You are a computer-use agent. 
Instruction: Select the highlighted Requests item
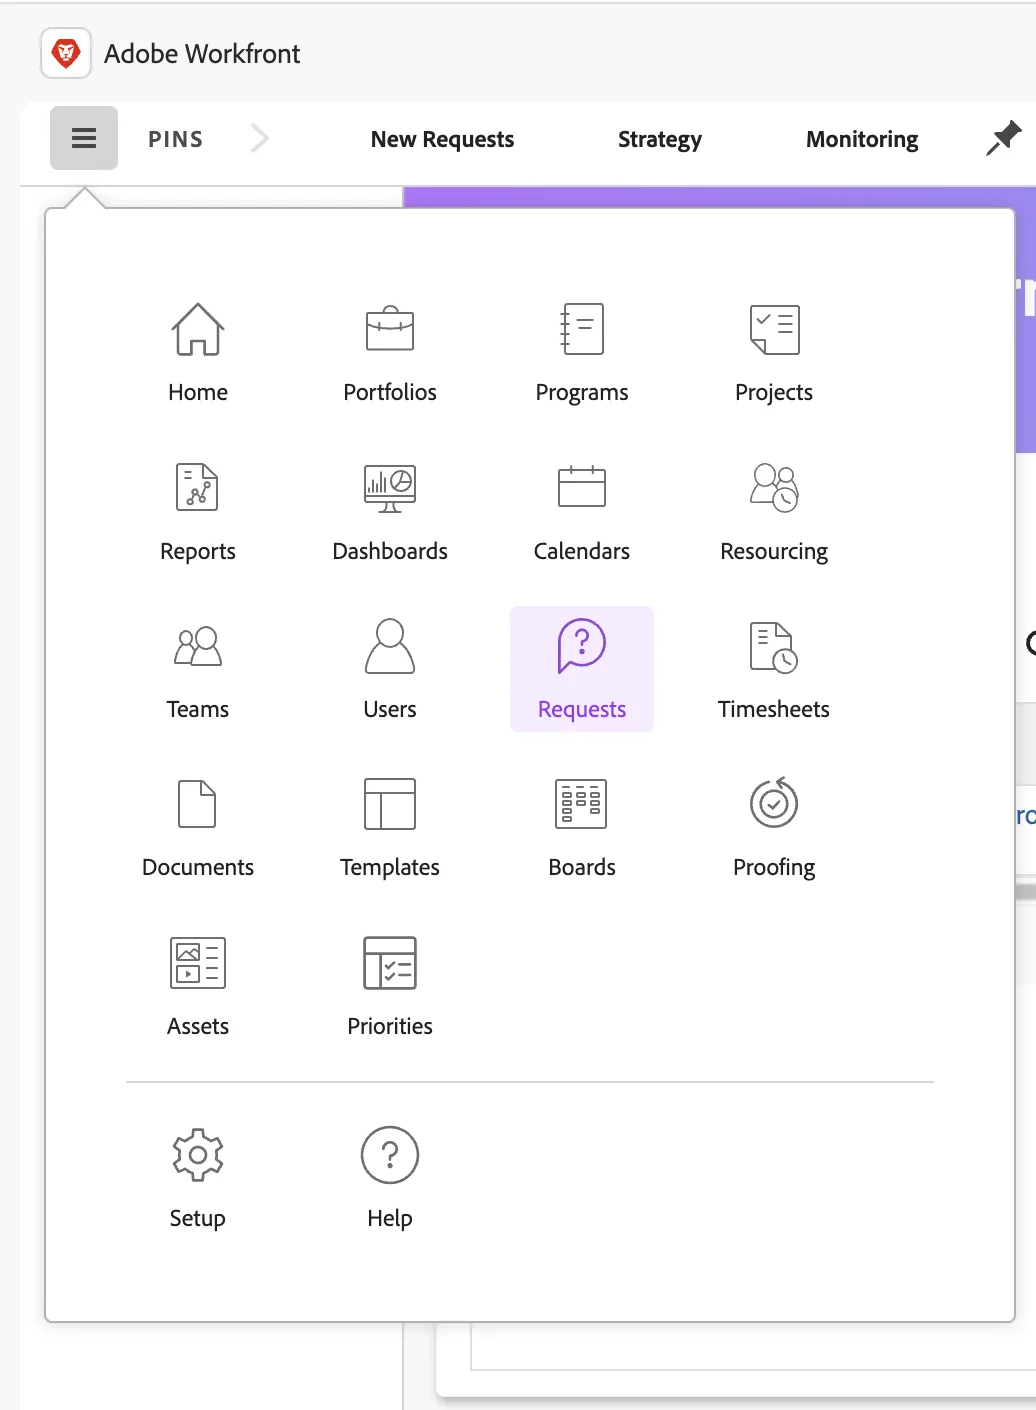click(582, 668)
